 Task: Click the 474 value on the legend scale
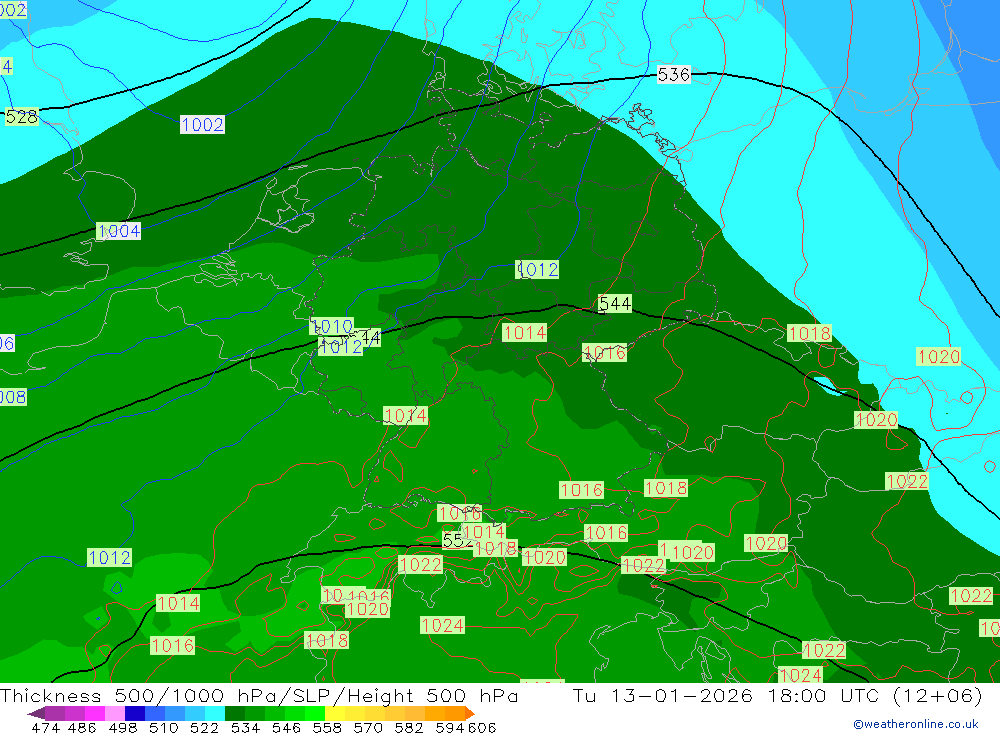(45, 727)
